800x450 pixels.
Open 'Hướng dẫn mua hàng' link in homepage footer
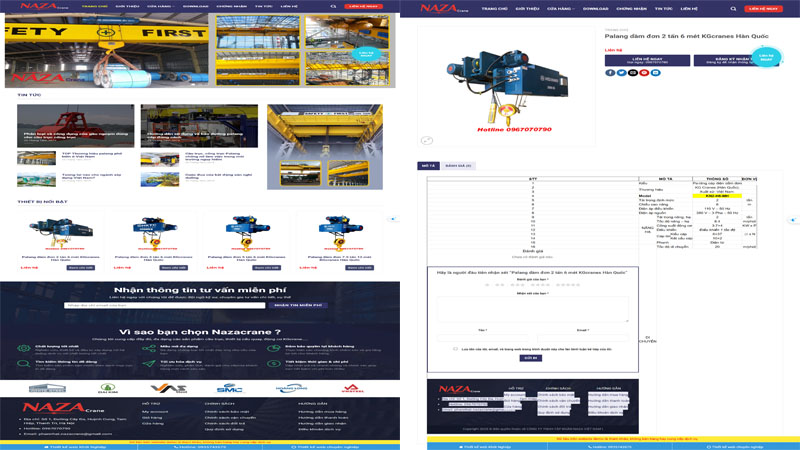[x=322, y=412]
